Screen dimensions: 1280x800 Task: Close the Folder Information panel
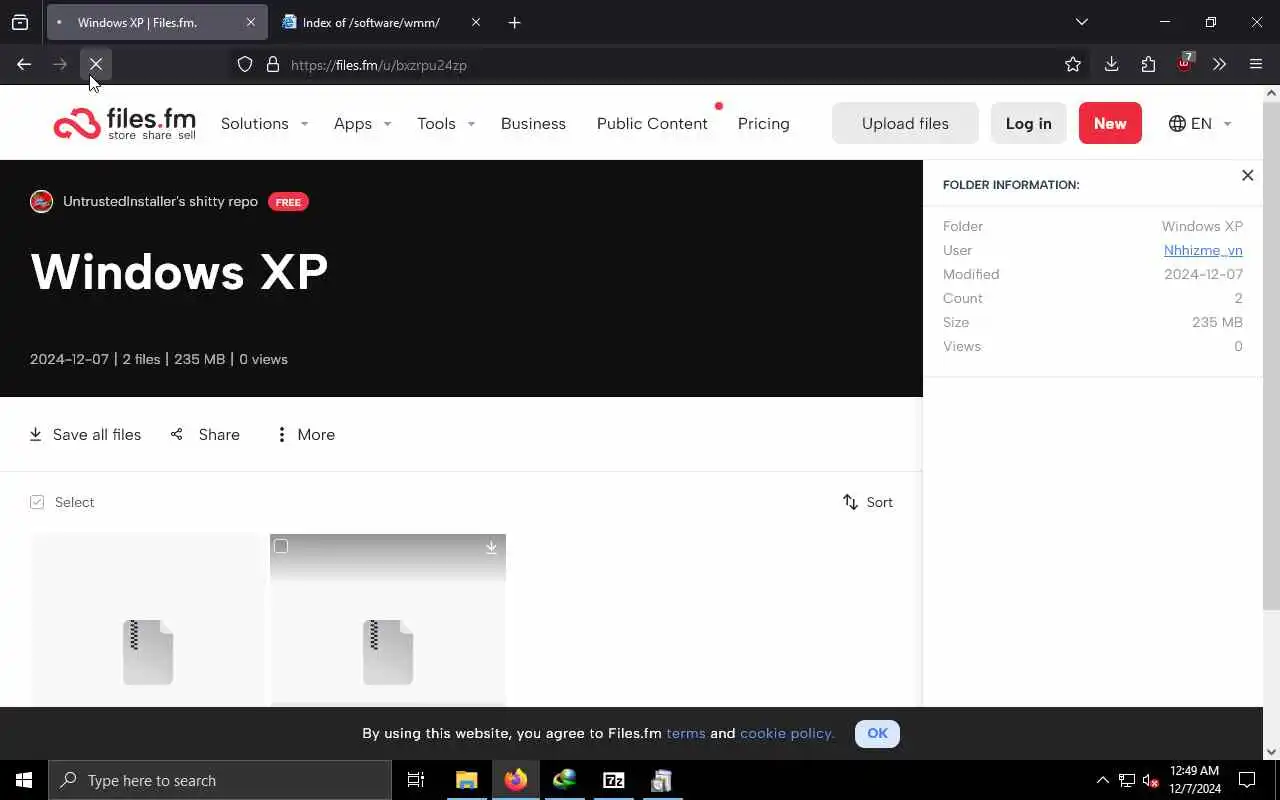(1247, 175)
